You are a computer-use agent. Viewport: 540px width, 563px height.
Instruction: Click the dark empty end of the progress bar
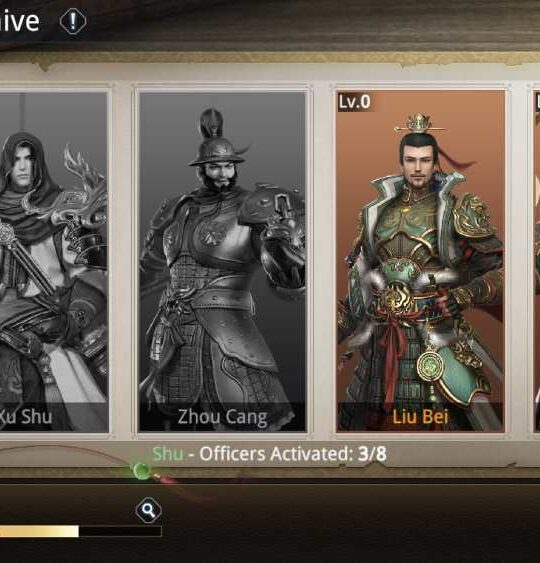tap(120, 531)
